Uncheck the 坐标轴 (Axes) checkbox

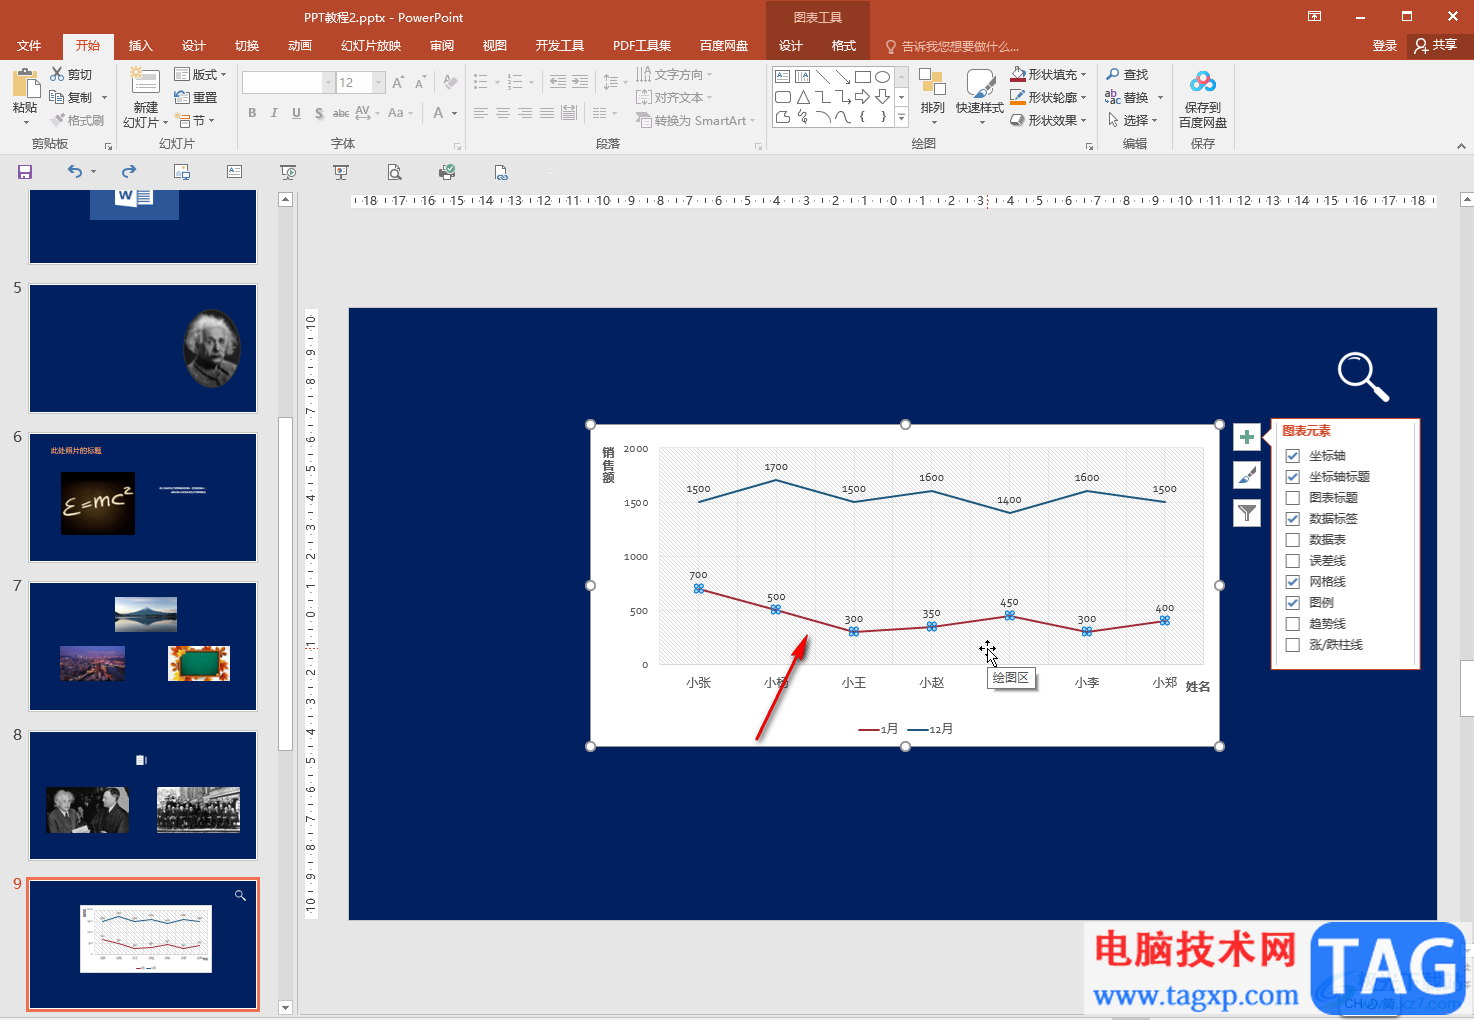(x=1292, y=455)
